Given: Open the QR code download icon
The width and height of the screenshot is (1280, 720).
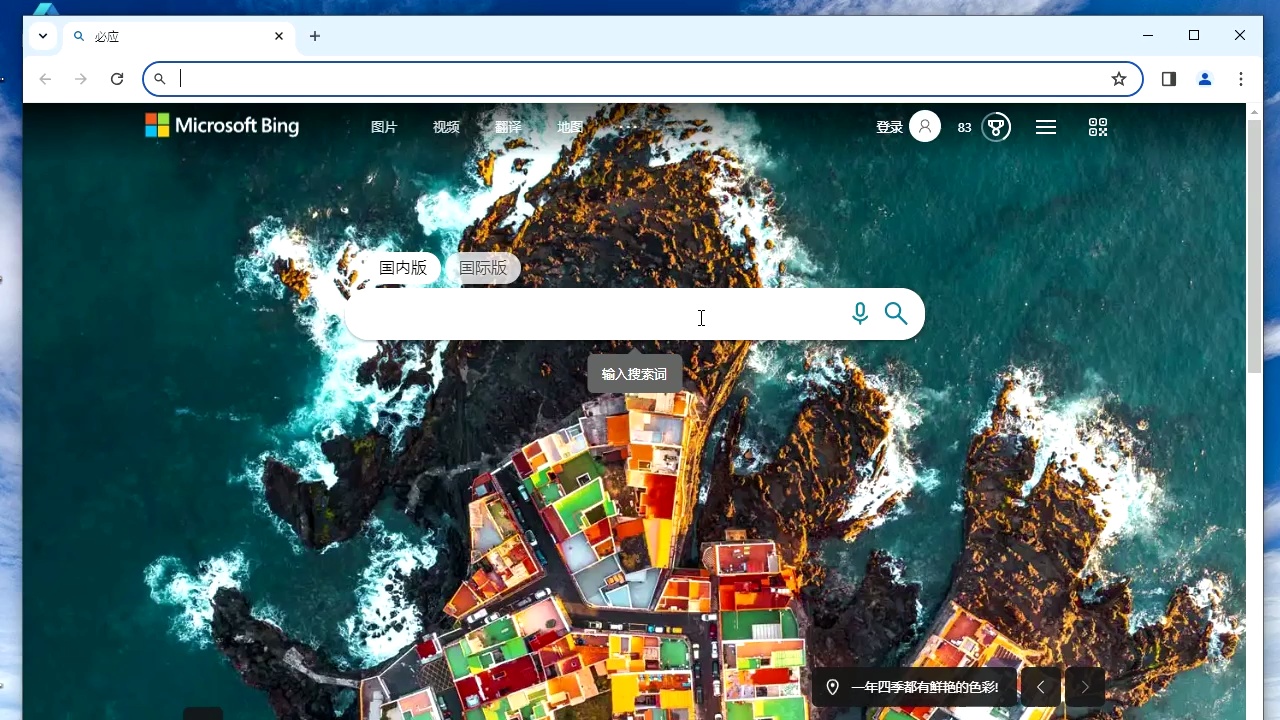Looking at the screenshot, I should click(1097, 127).
